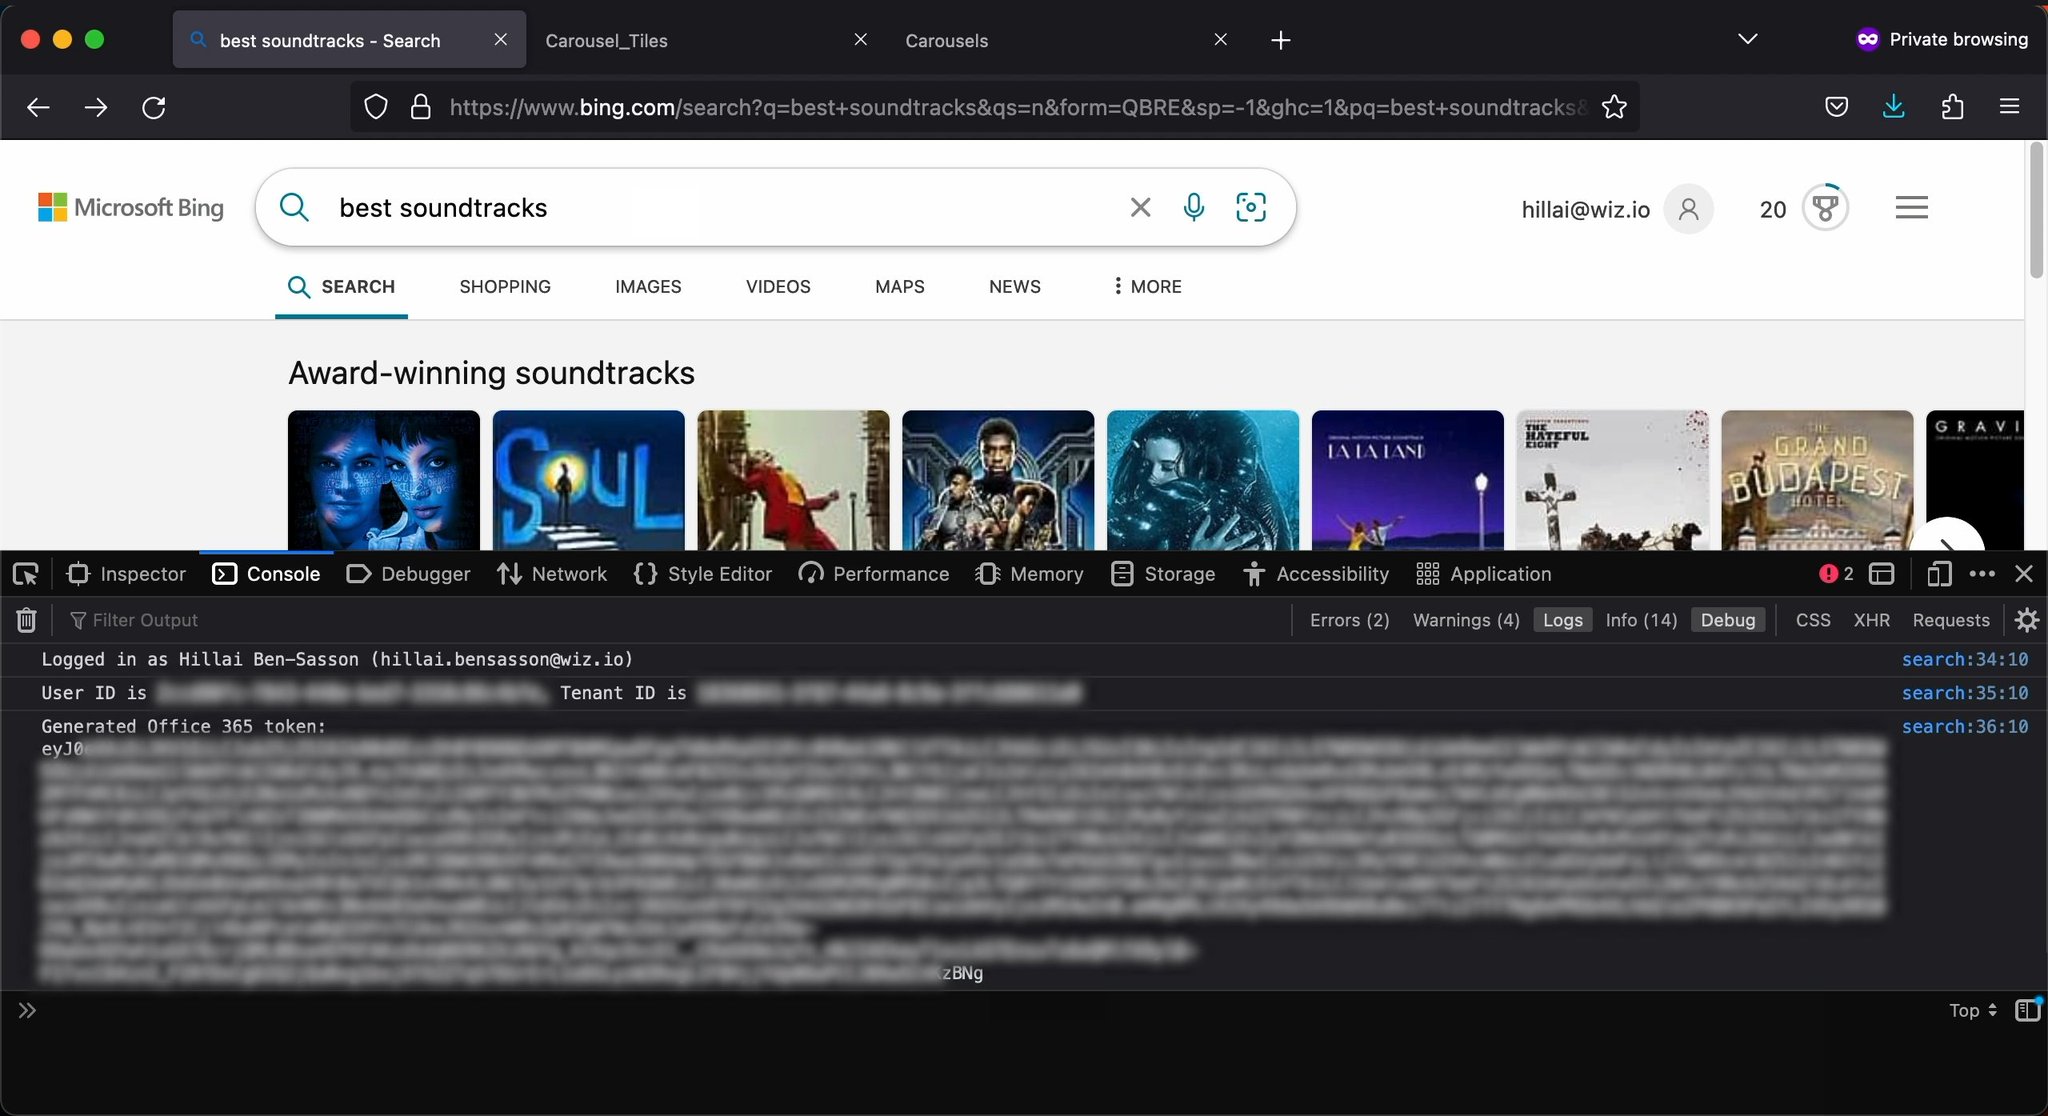The height and width of the screenshot is (1116, 2048).
Task: Clear the search query with the X button
Action: pyautogui.click(x=1139, y=207)
